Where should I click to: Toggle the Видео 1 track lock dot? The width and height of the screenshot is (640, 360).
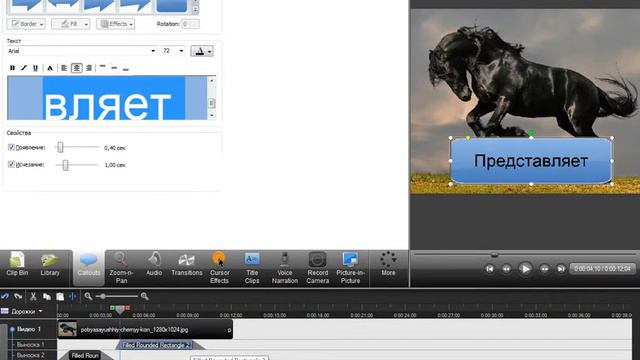[12, 329]
